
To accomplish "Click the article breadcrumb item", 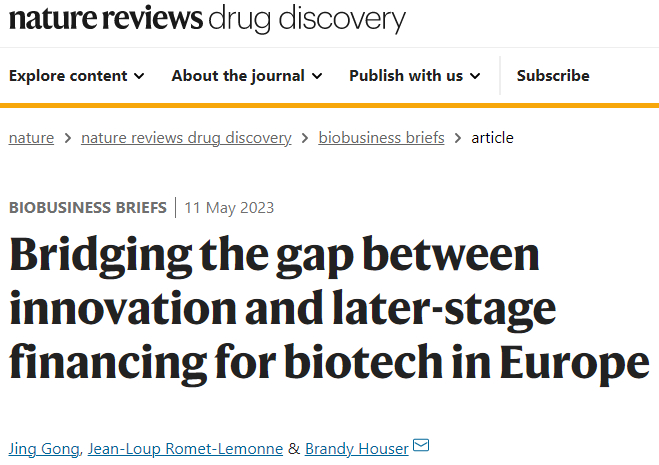I will (x=492, y=138).
